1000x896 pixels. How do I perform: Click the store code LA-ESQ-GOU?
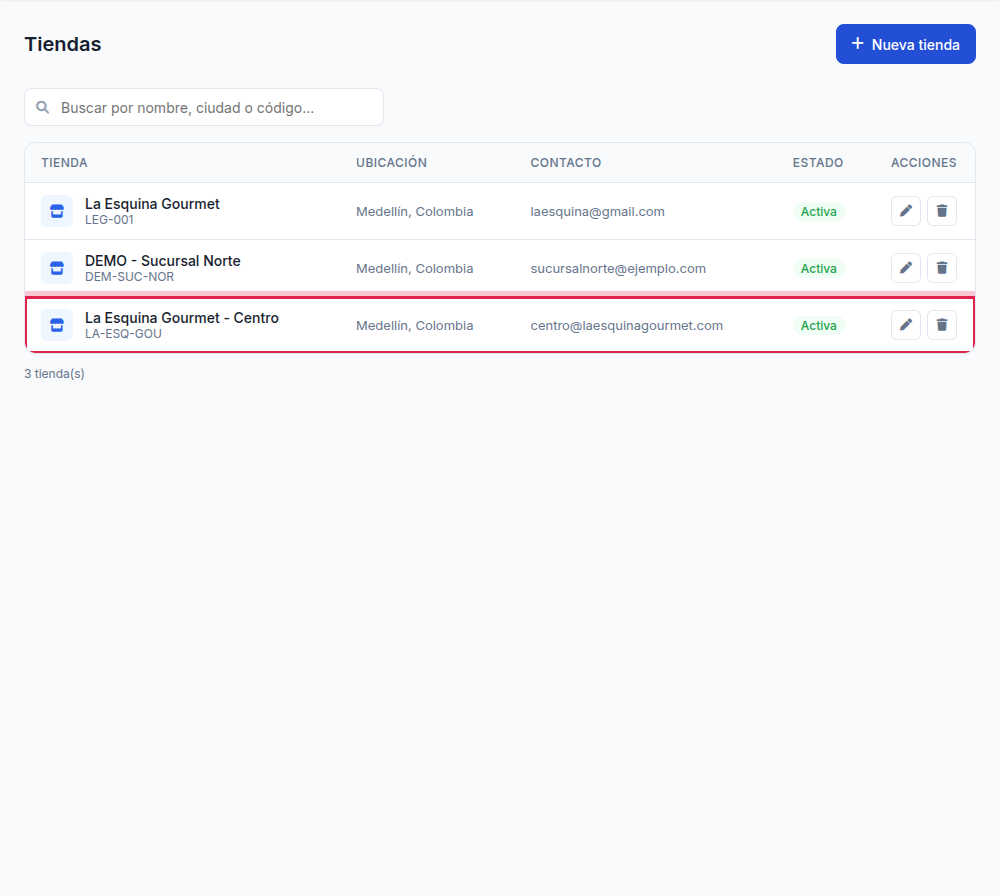point(123,334)
